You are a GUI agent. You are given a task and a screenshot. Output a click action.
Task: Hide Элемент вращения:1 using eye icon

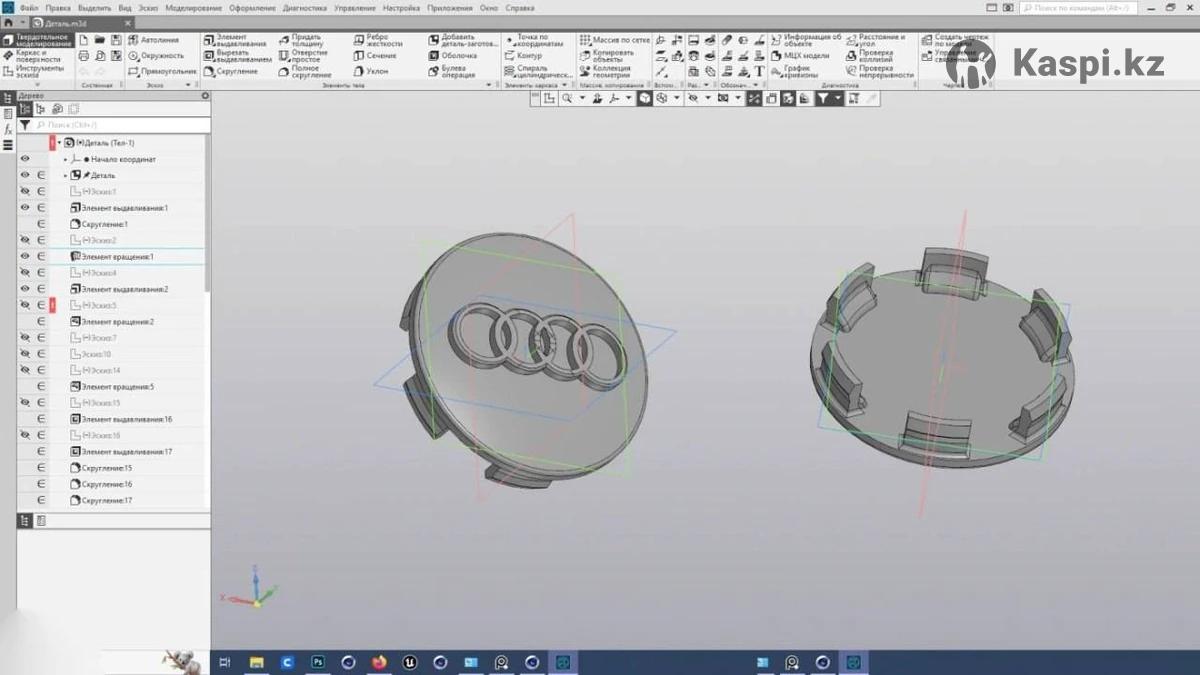(25, 257)
